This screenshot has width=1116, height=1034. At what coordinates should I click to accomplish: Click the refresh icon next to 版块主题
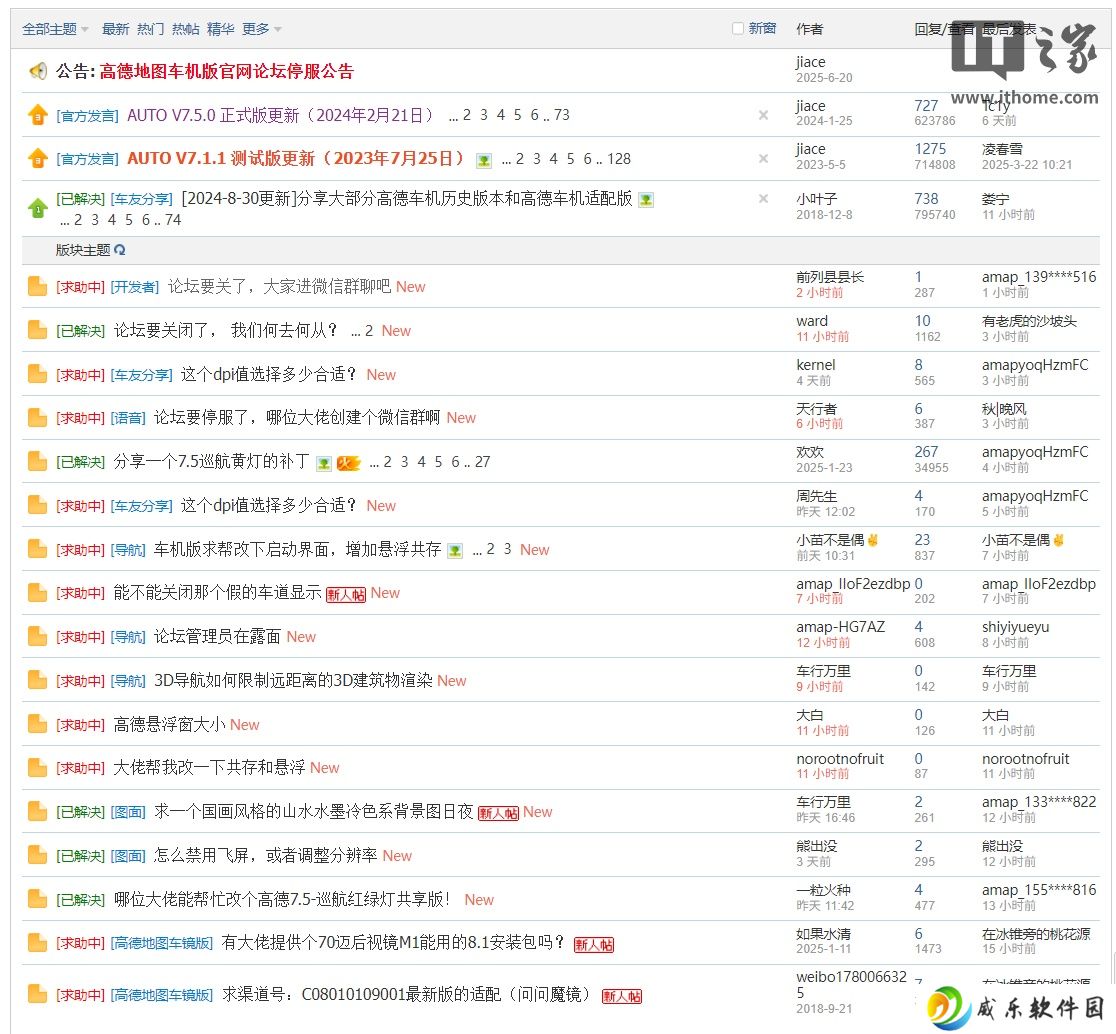tap(120, 250)
